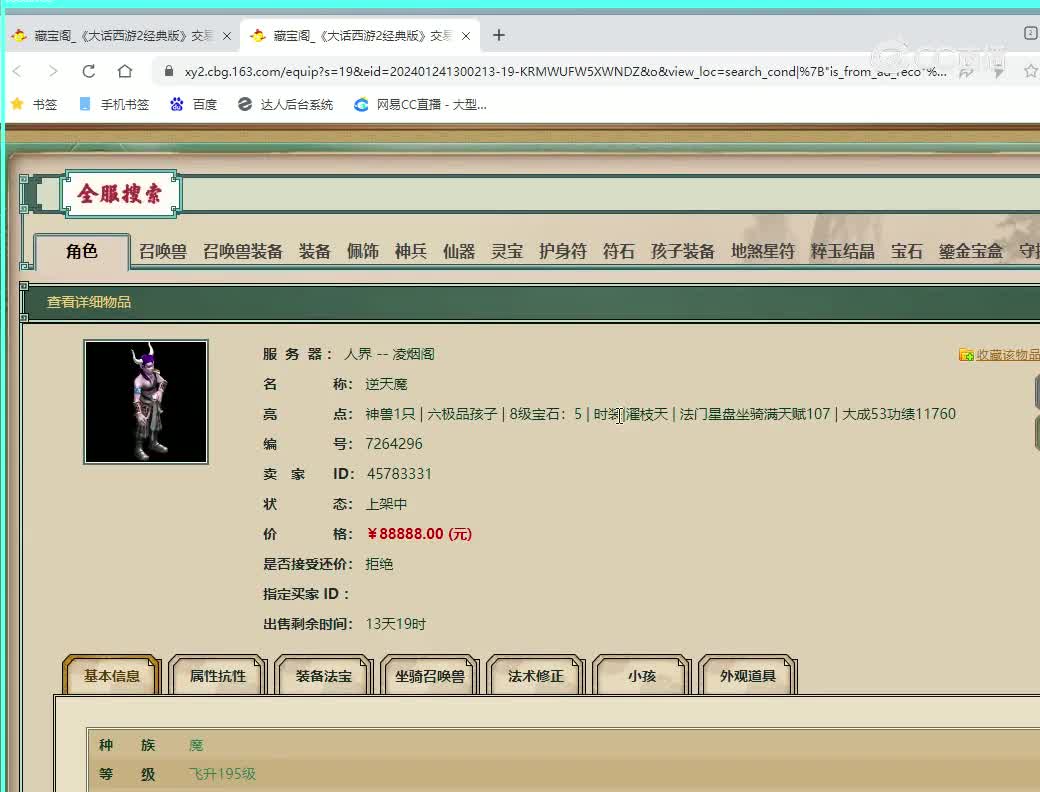
Task: Select the 召唤兽 category tab
Action: (x=162, y=251)
